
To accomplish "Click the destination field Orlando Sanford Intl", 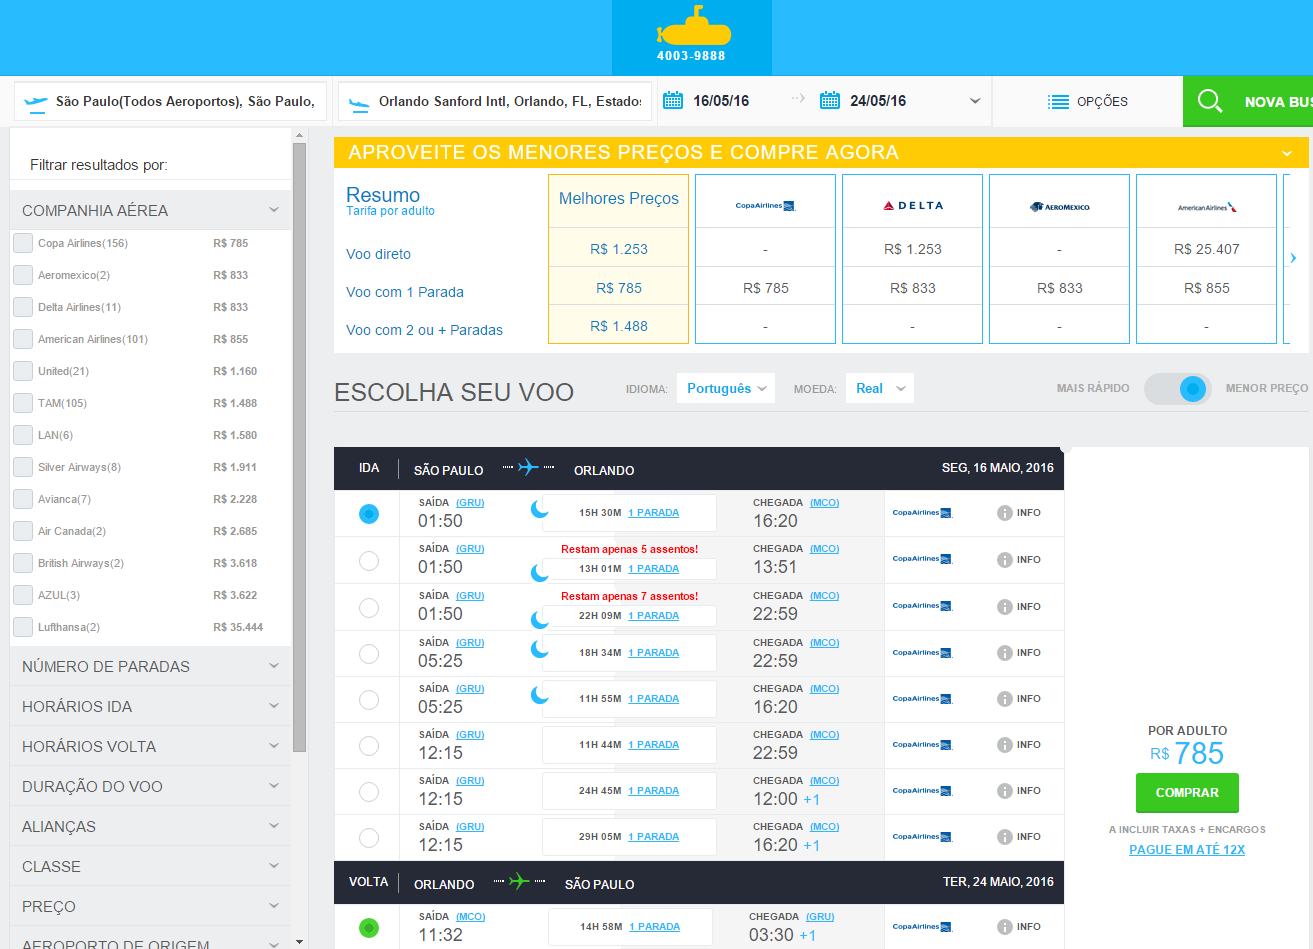I will pos(495,101).
